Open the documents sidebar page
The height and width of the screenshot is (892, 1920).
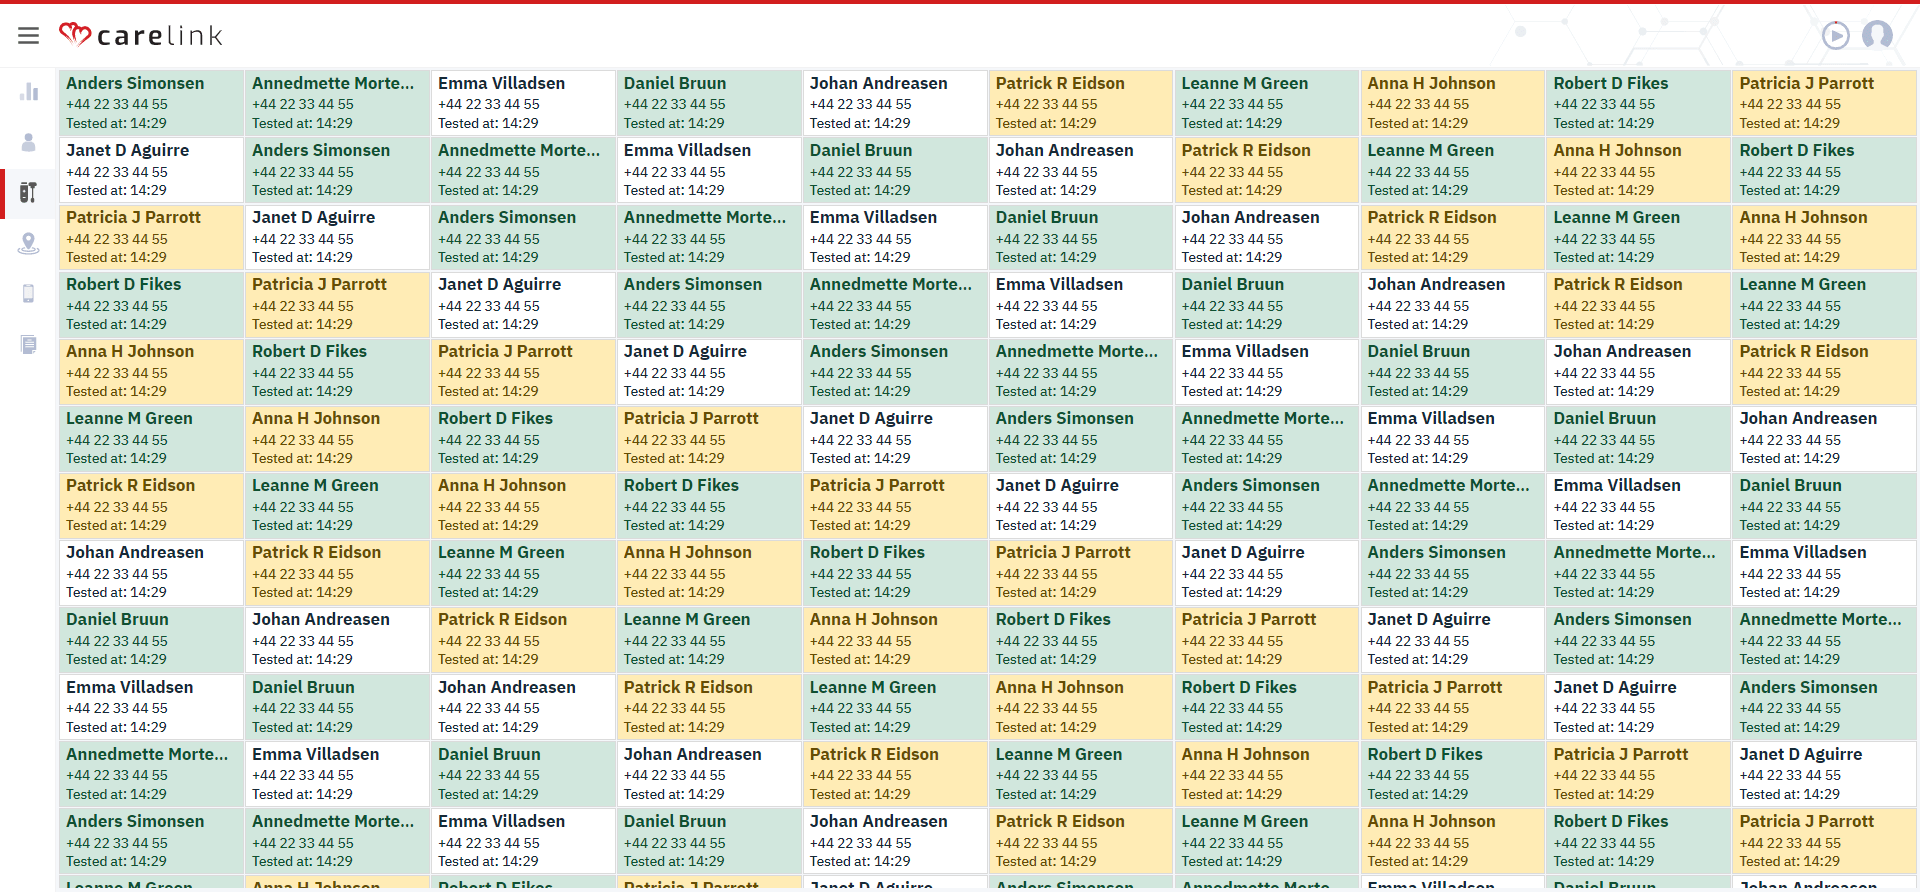click(29, 344)
